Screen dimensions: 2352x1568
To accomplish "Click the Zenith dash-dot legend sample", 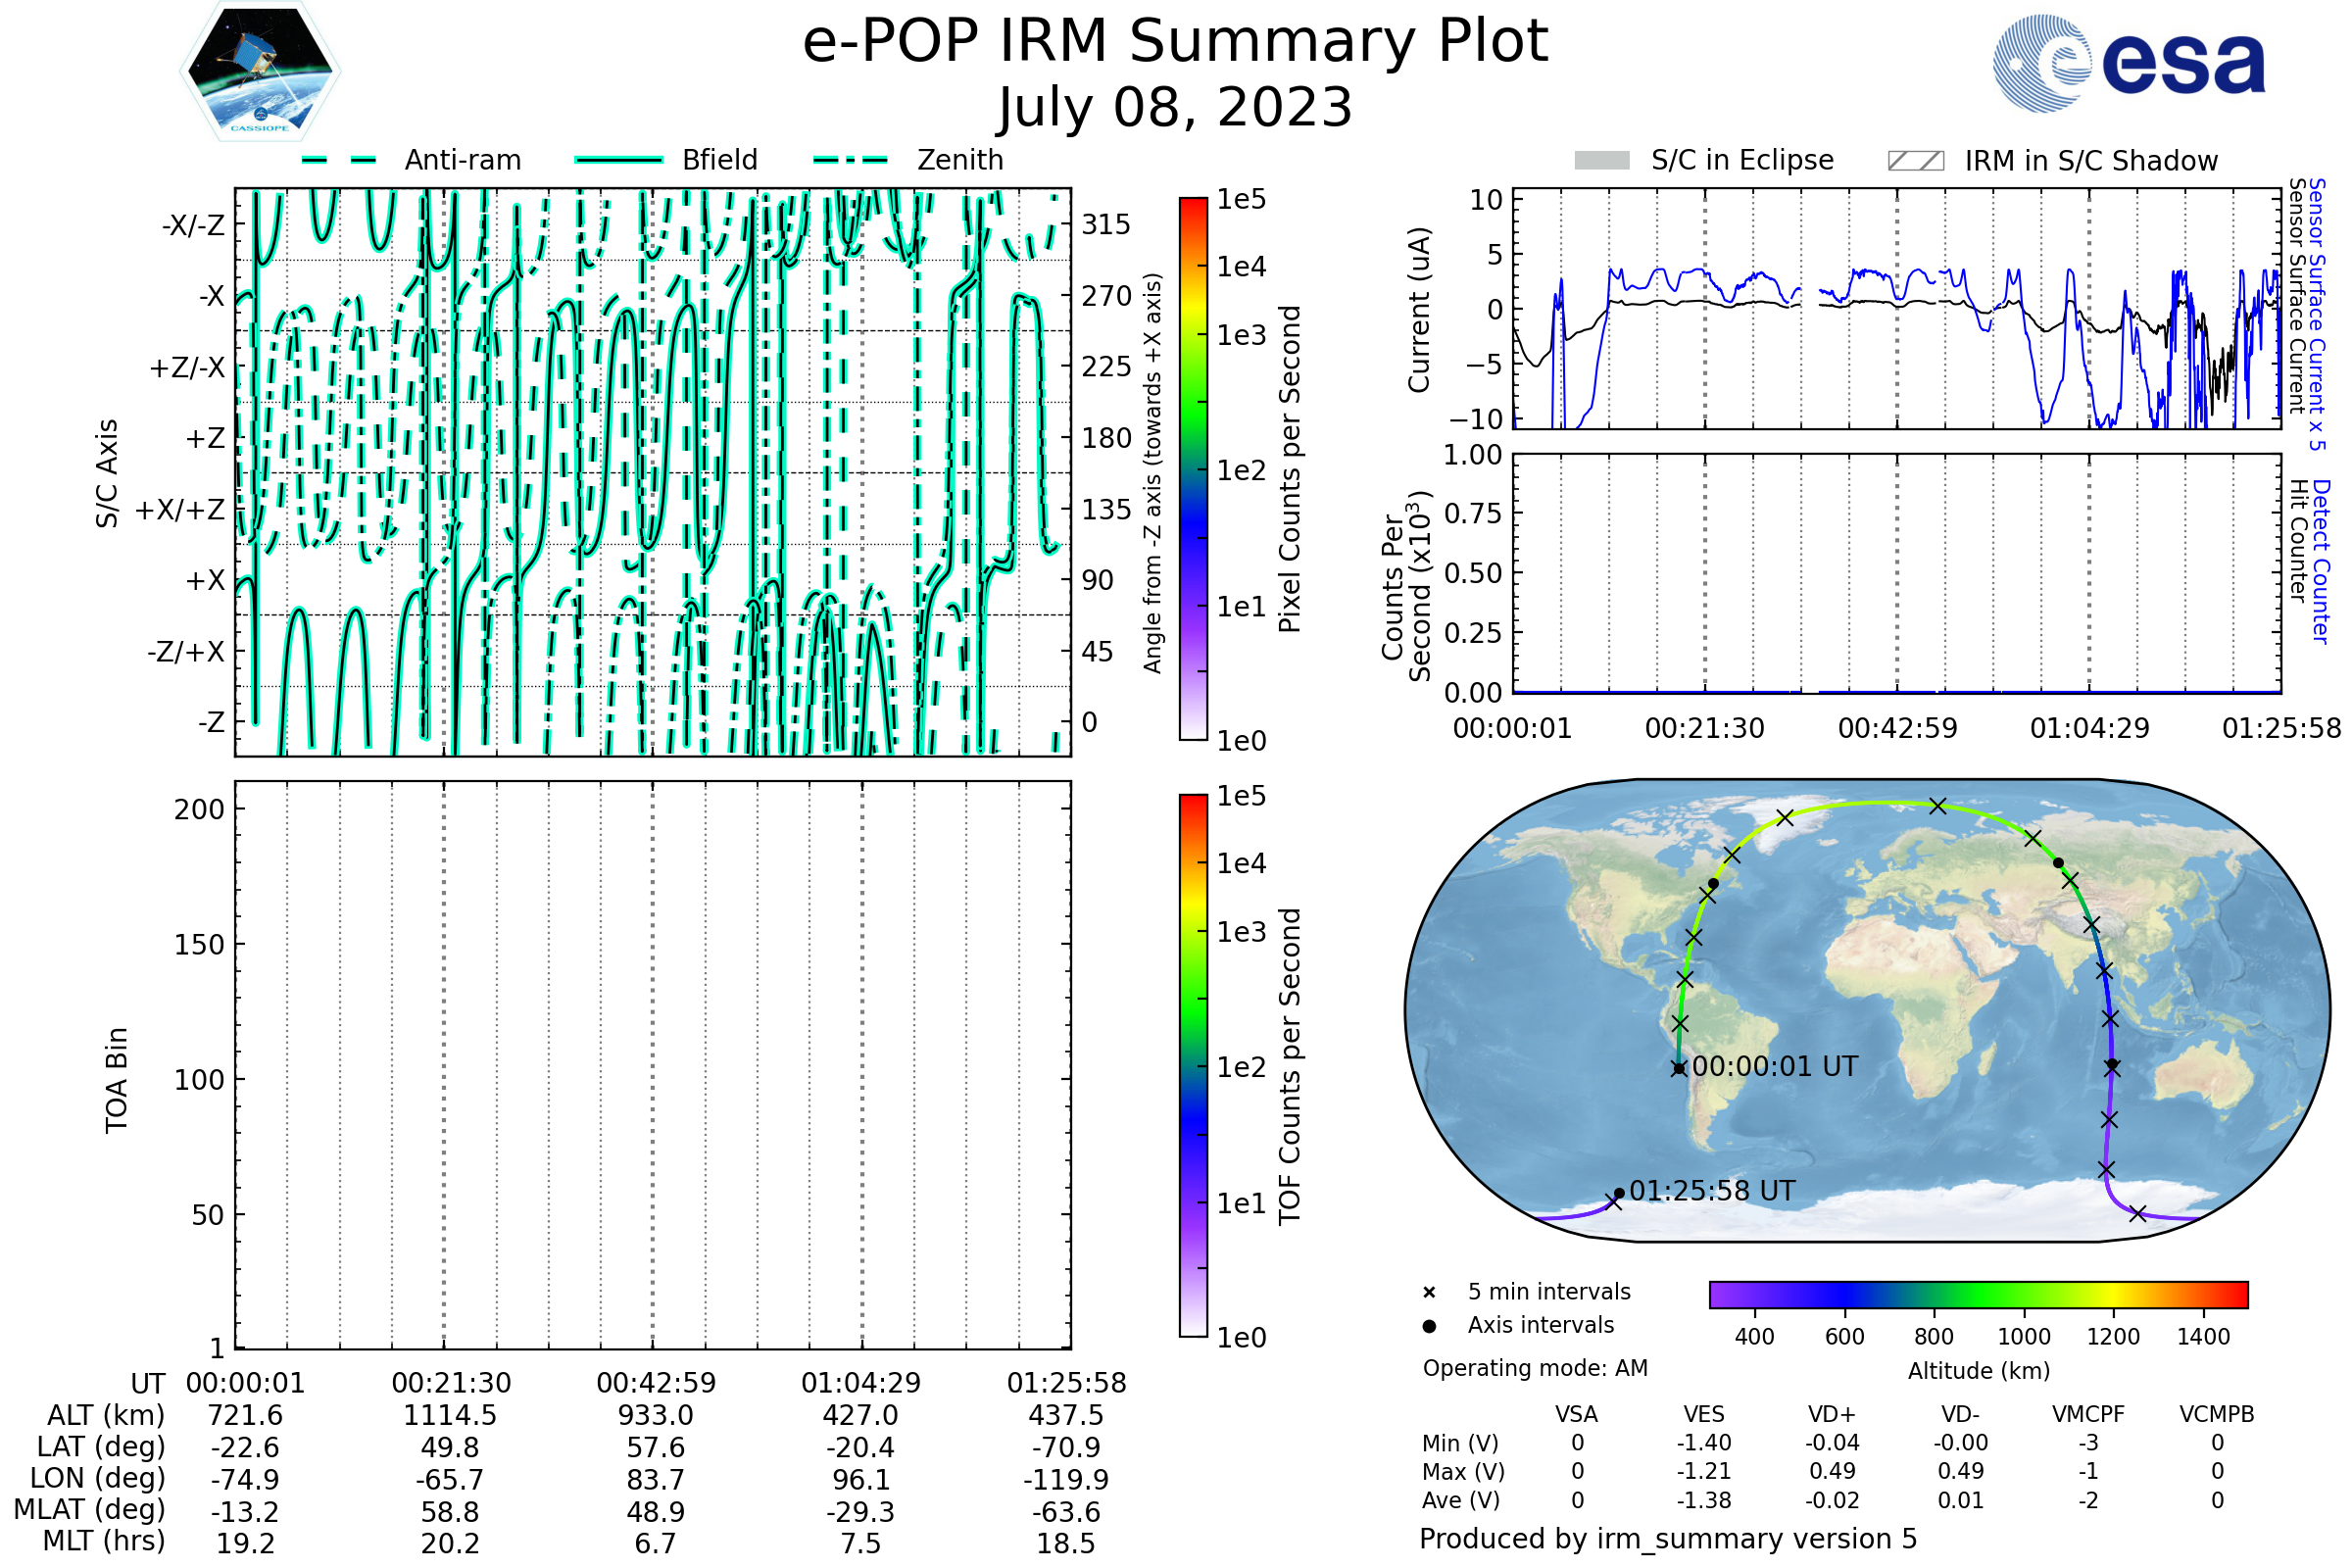I will (851, 160).
